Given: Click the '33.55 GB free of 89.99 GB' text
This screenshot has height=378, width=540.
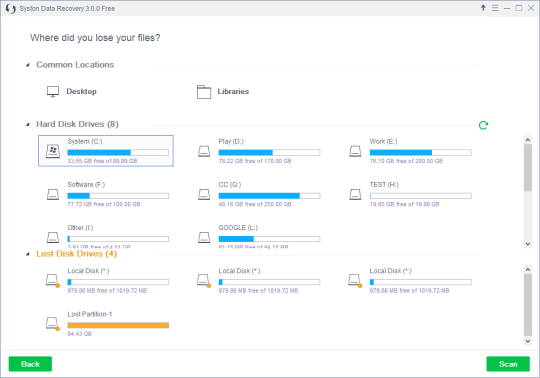Looking at the screenshot, I should (x=102, y=161).
